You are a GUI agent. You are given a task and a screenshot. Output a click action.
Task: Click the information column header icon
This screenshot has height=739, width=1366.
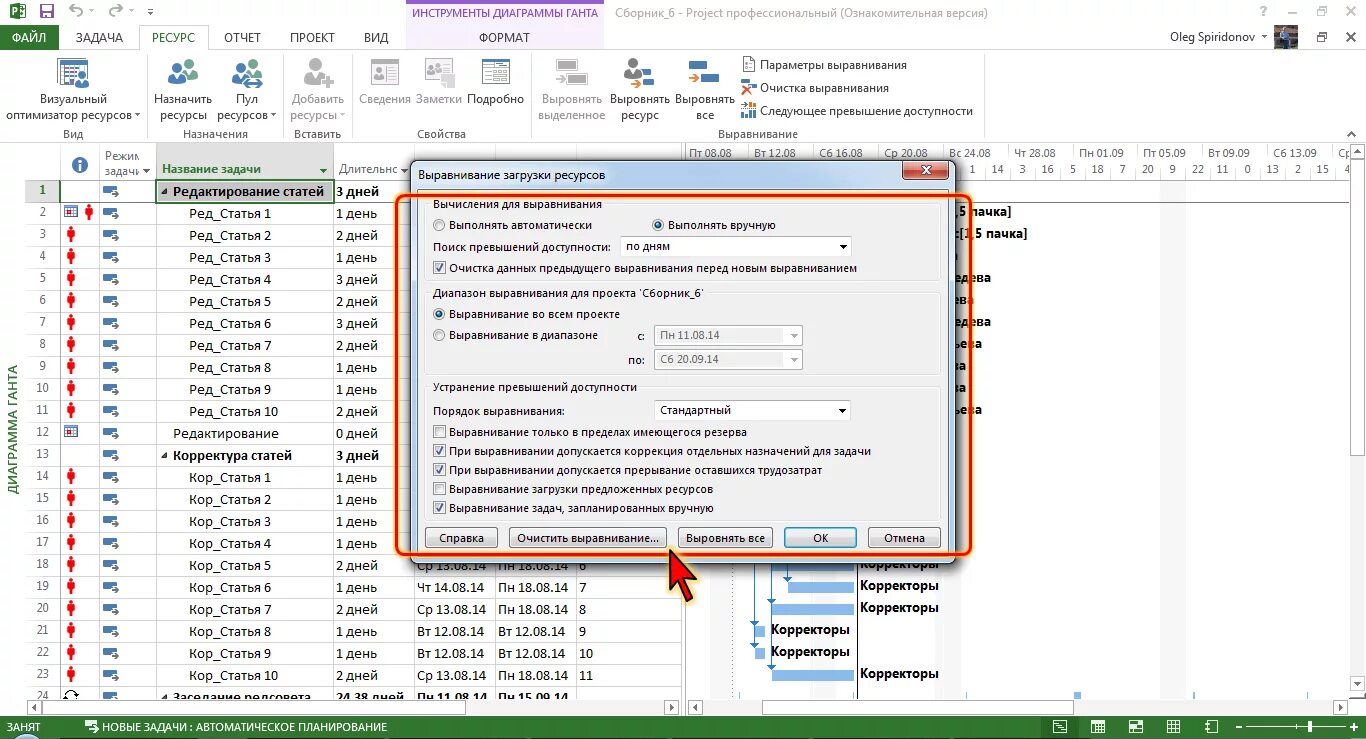80,165
